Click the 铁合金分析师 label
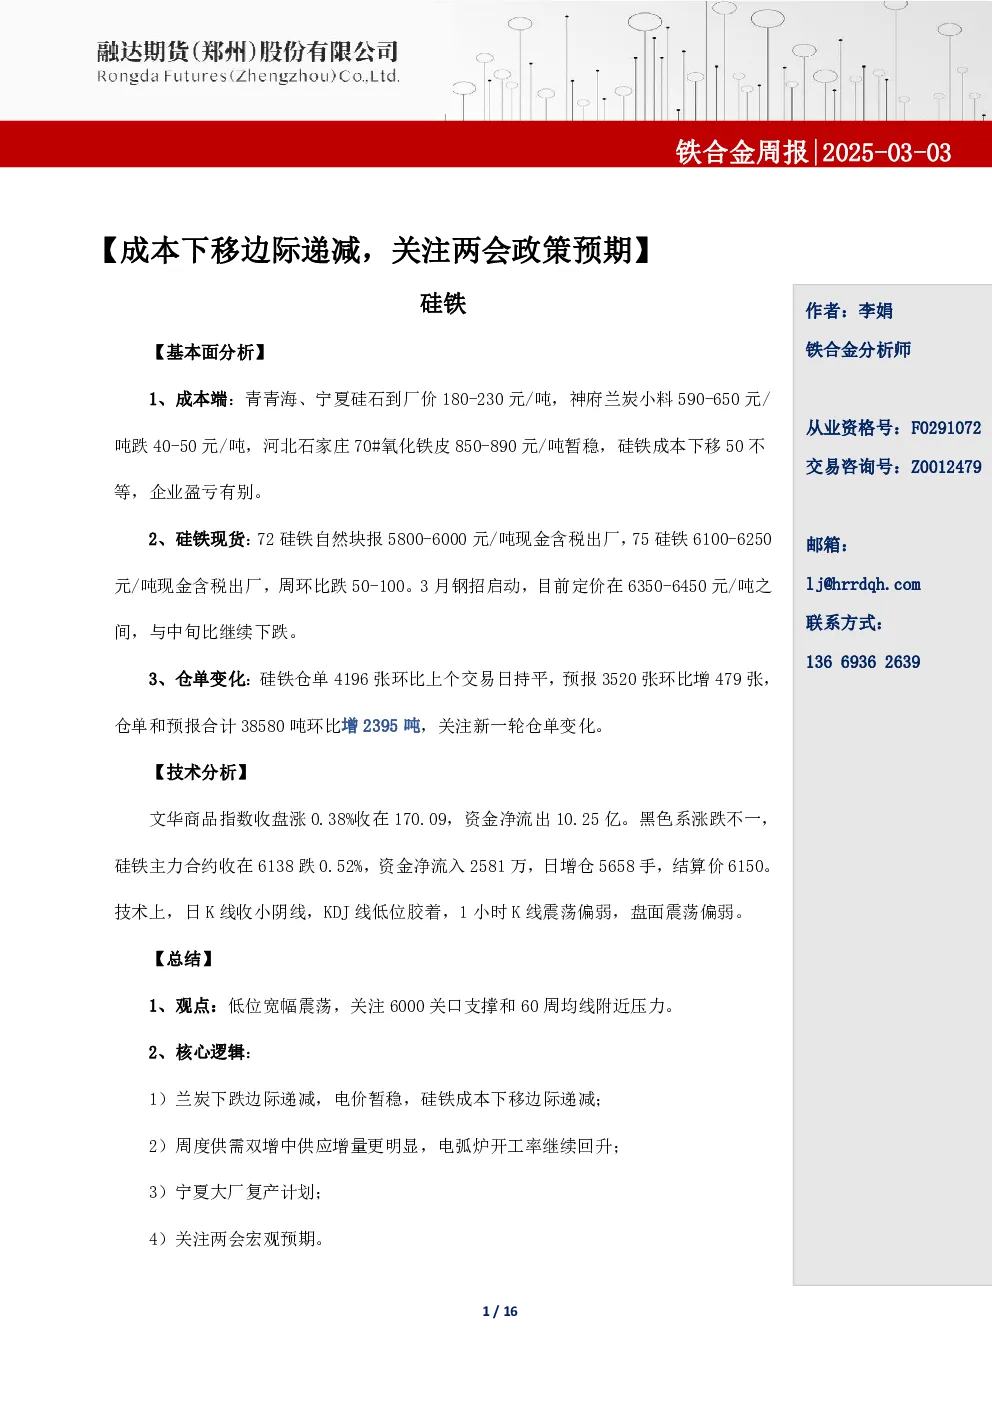This screenshot has width=992, height=1403. [x=858, y=350]
